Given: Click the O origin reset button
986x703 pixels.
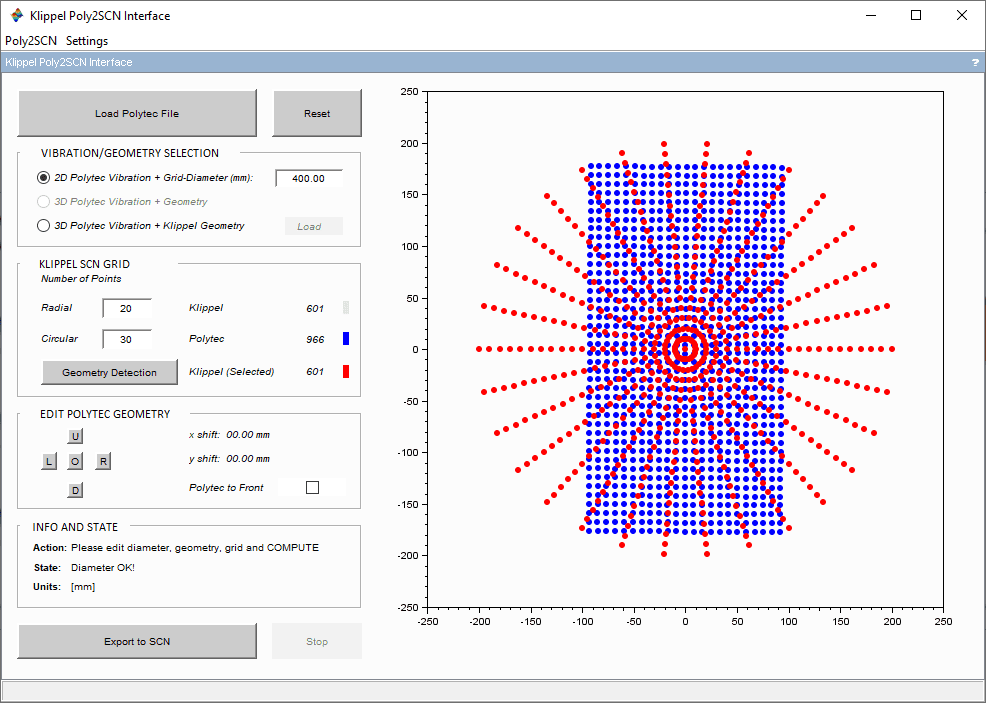Looking at the screenshot, I should click(x=75, y=462).
